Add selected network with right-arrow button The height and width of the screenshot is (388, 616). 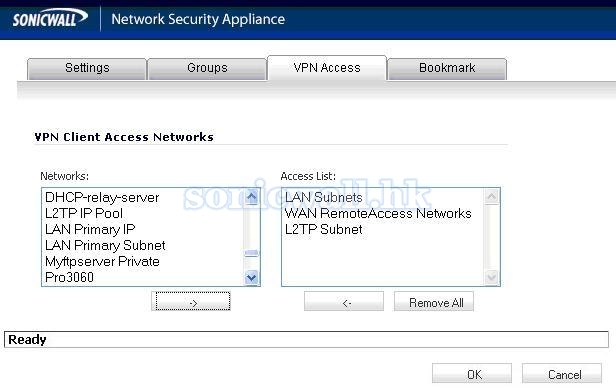191,301
